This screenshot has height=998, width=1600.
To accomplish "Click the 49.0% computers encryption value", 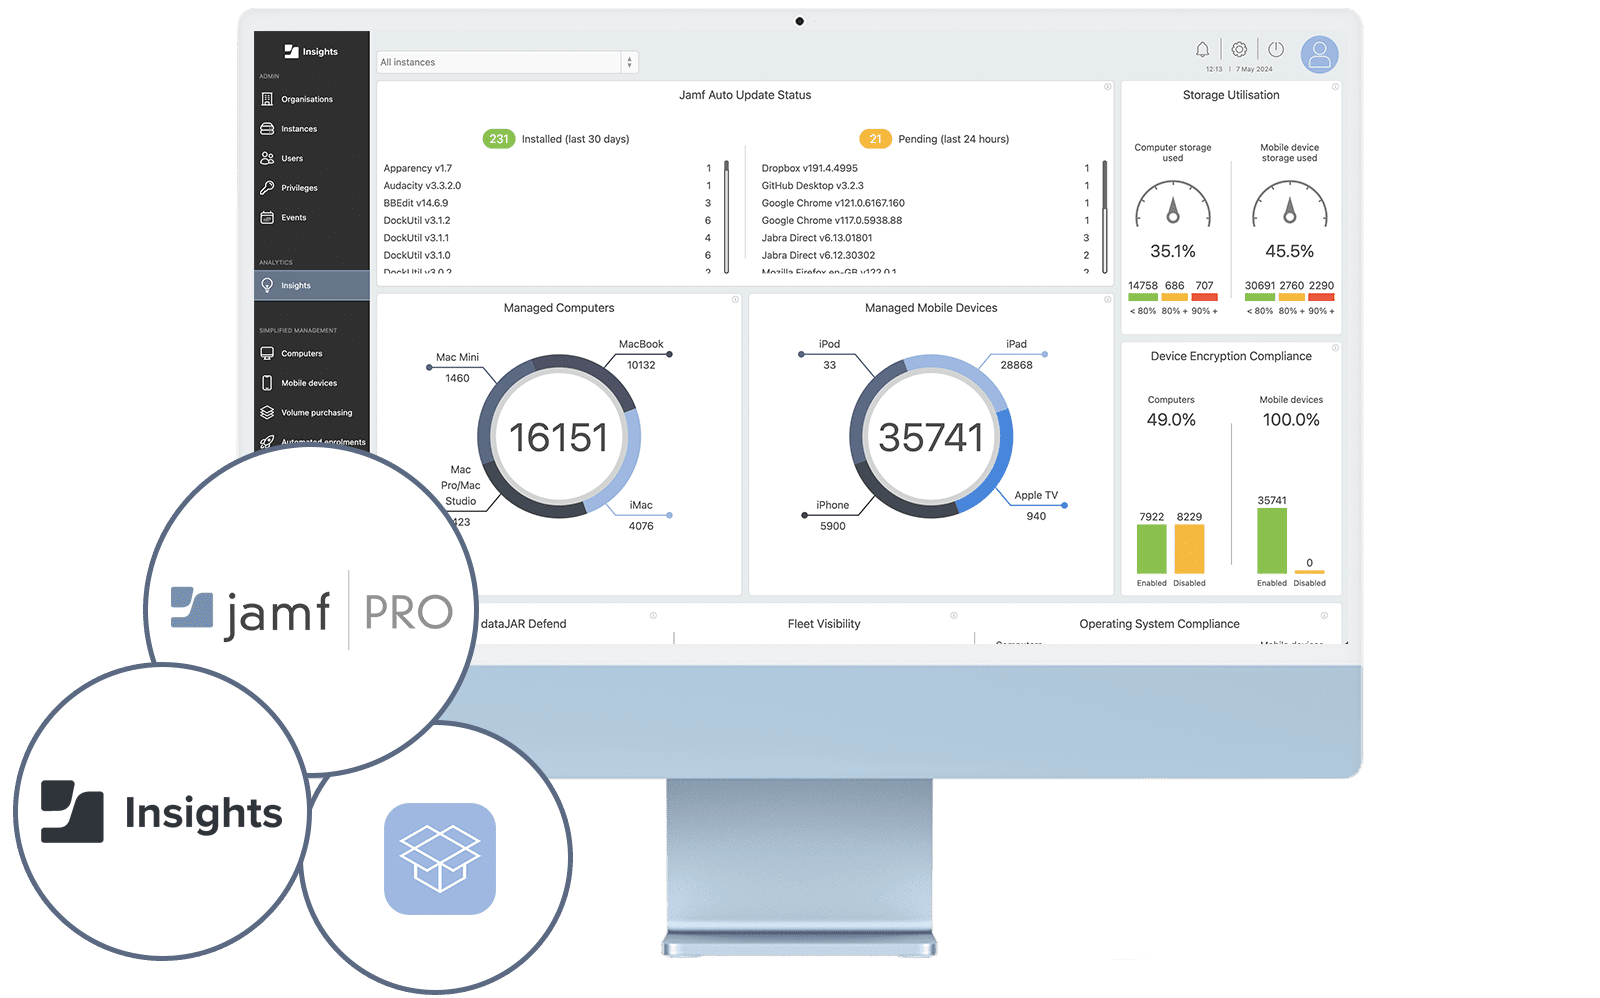I will [1171, 420].
